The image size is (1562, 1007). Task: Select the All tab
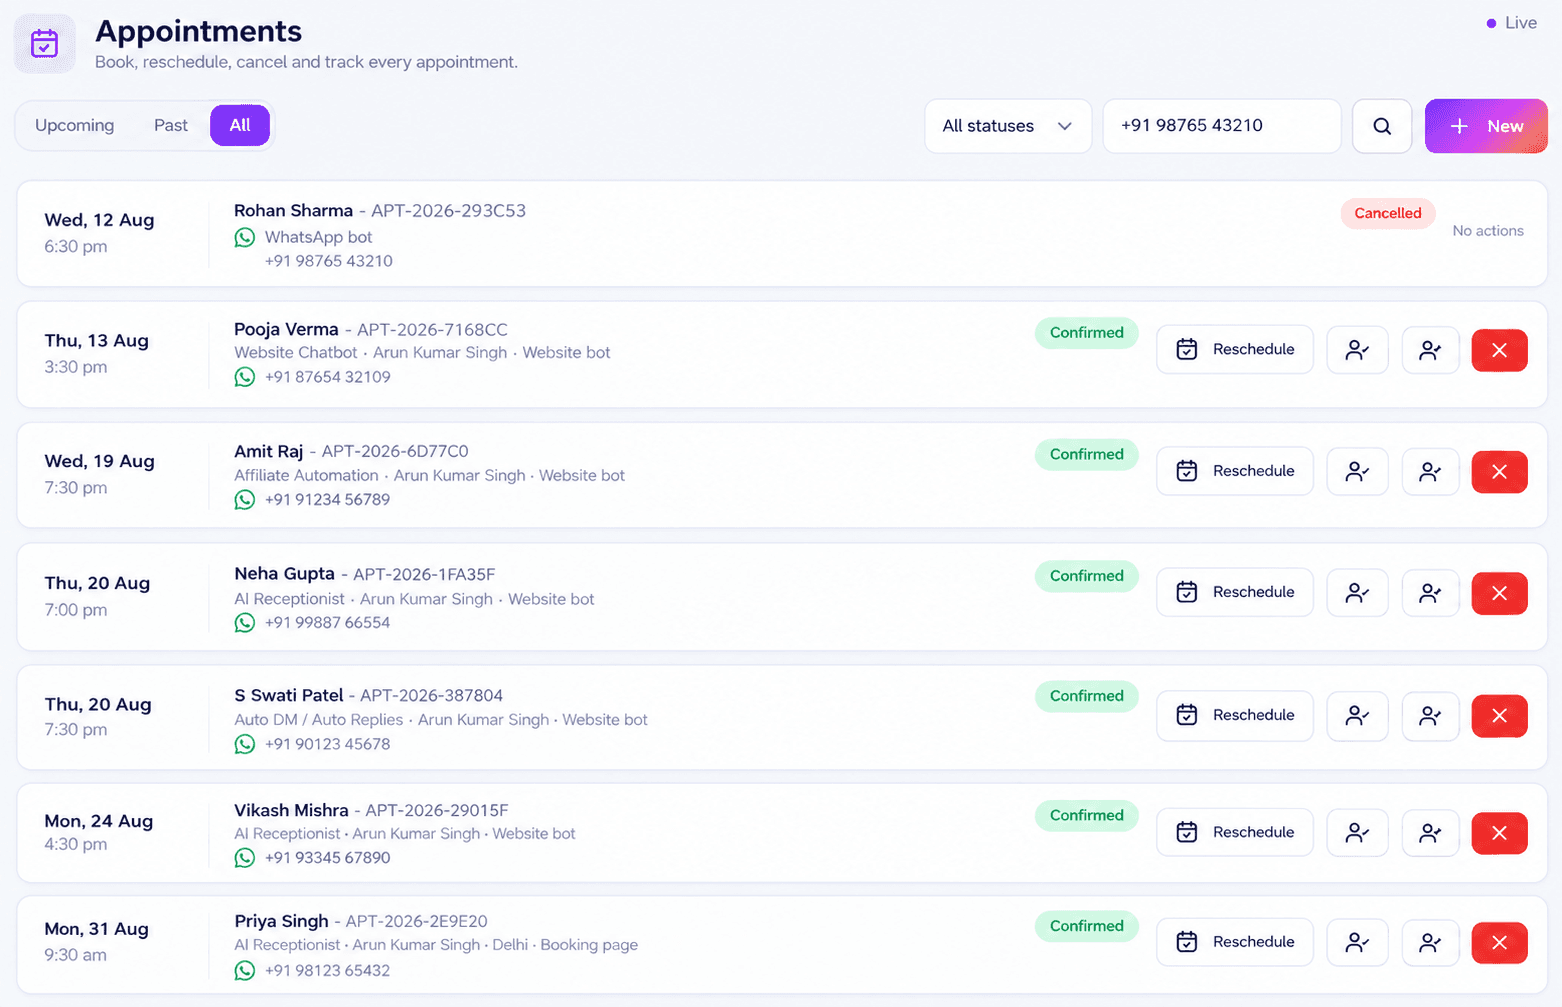coord(240,125)
